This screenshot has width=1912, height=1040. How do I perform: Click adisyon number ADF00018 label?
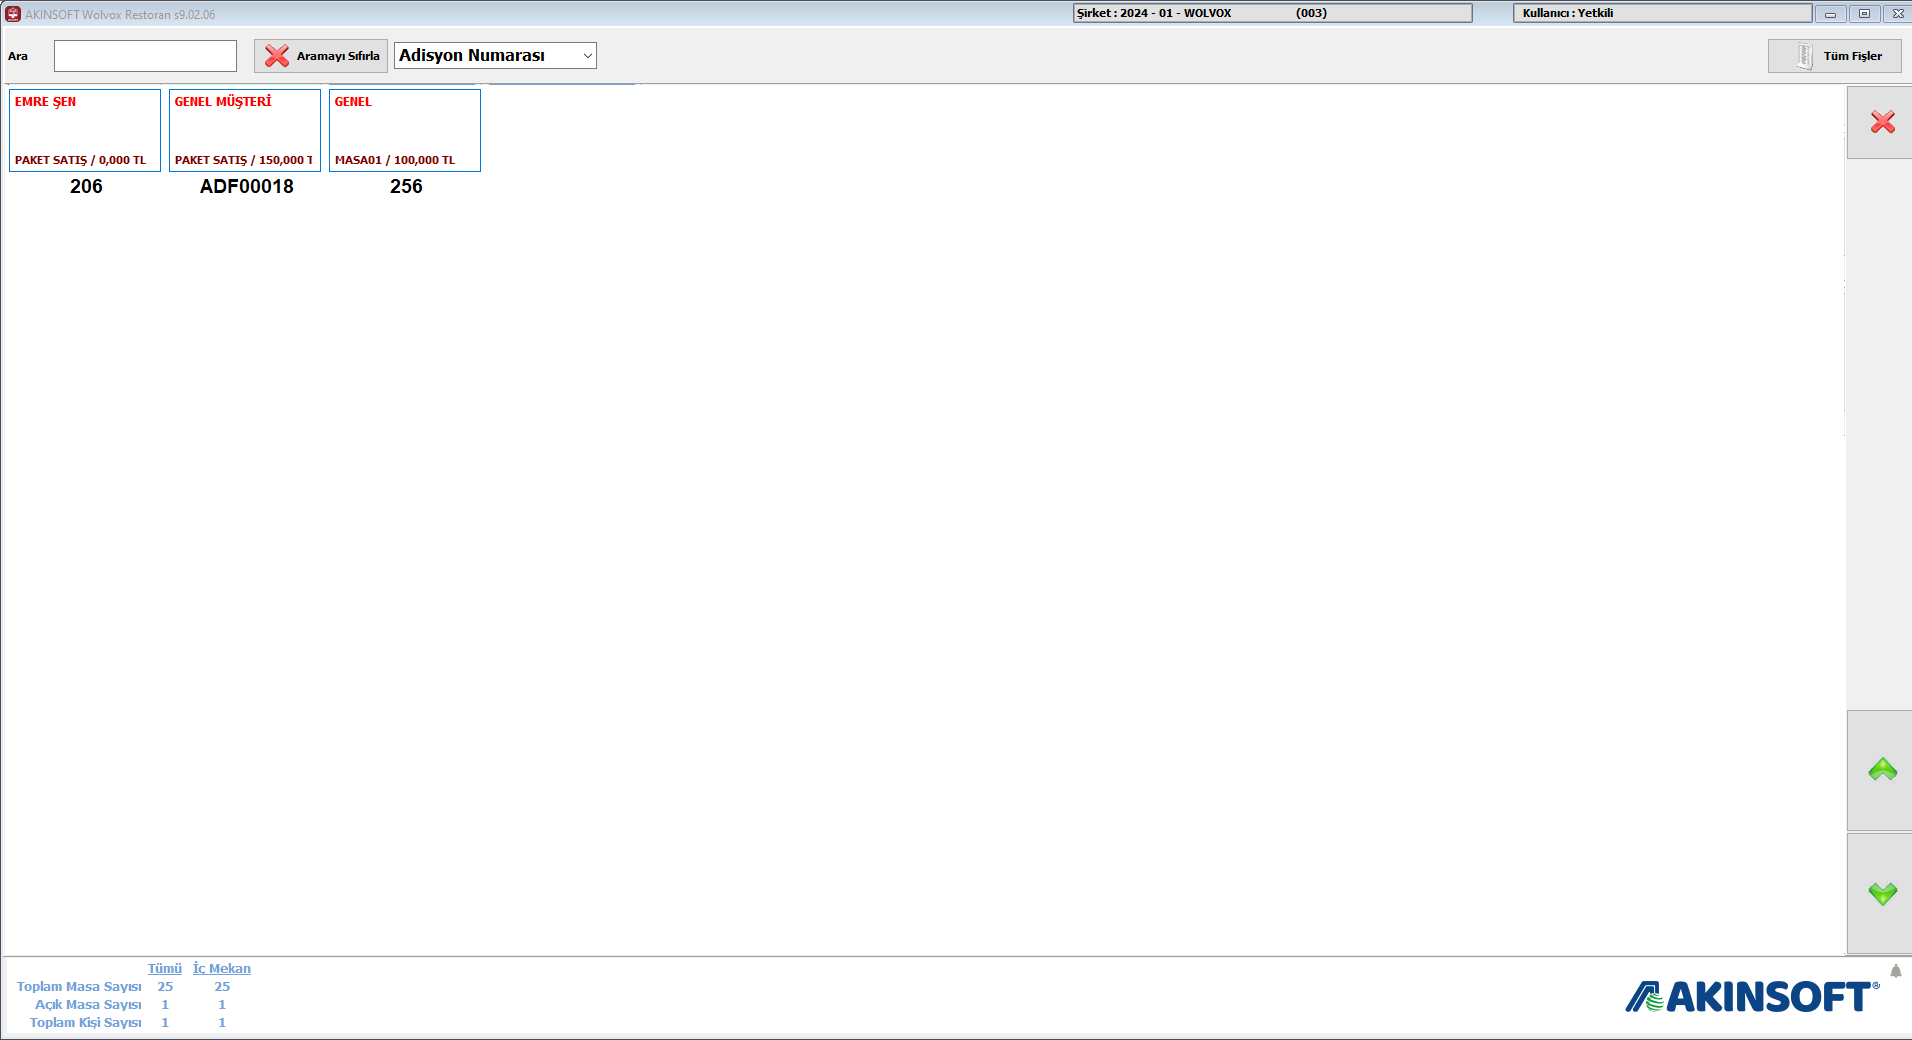pyautogui.click(x=246, y=186)
